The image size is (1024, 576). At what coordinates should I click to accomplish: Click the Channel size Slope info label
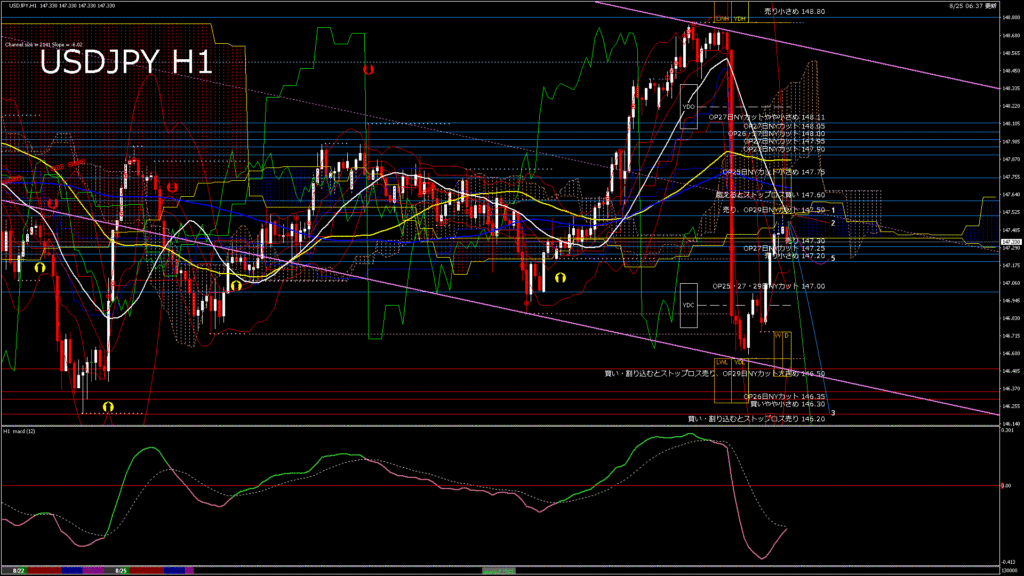pos(43,44)
